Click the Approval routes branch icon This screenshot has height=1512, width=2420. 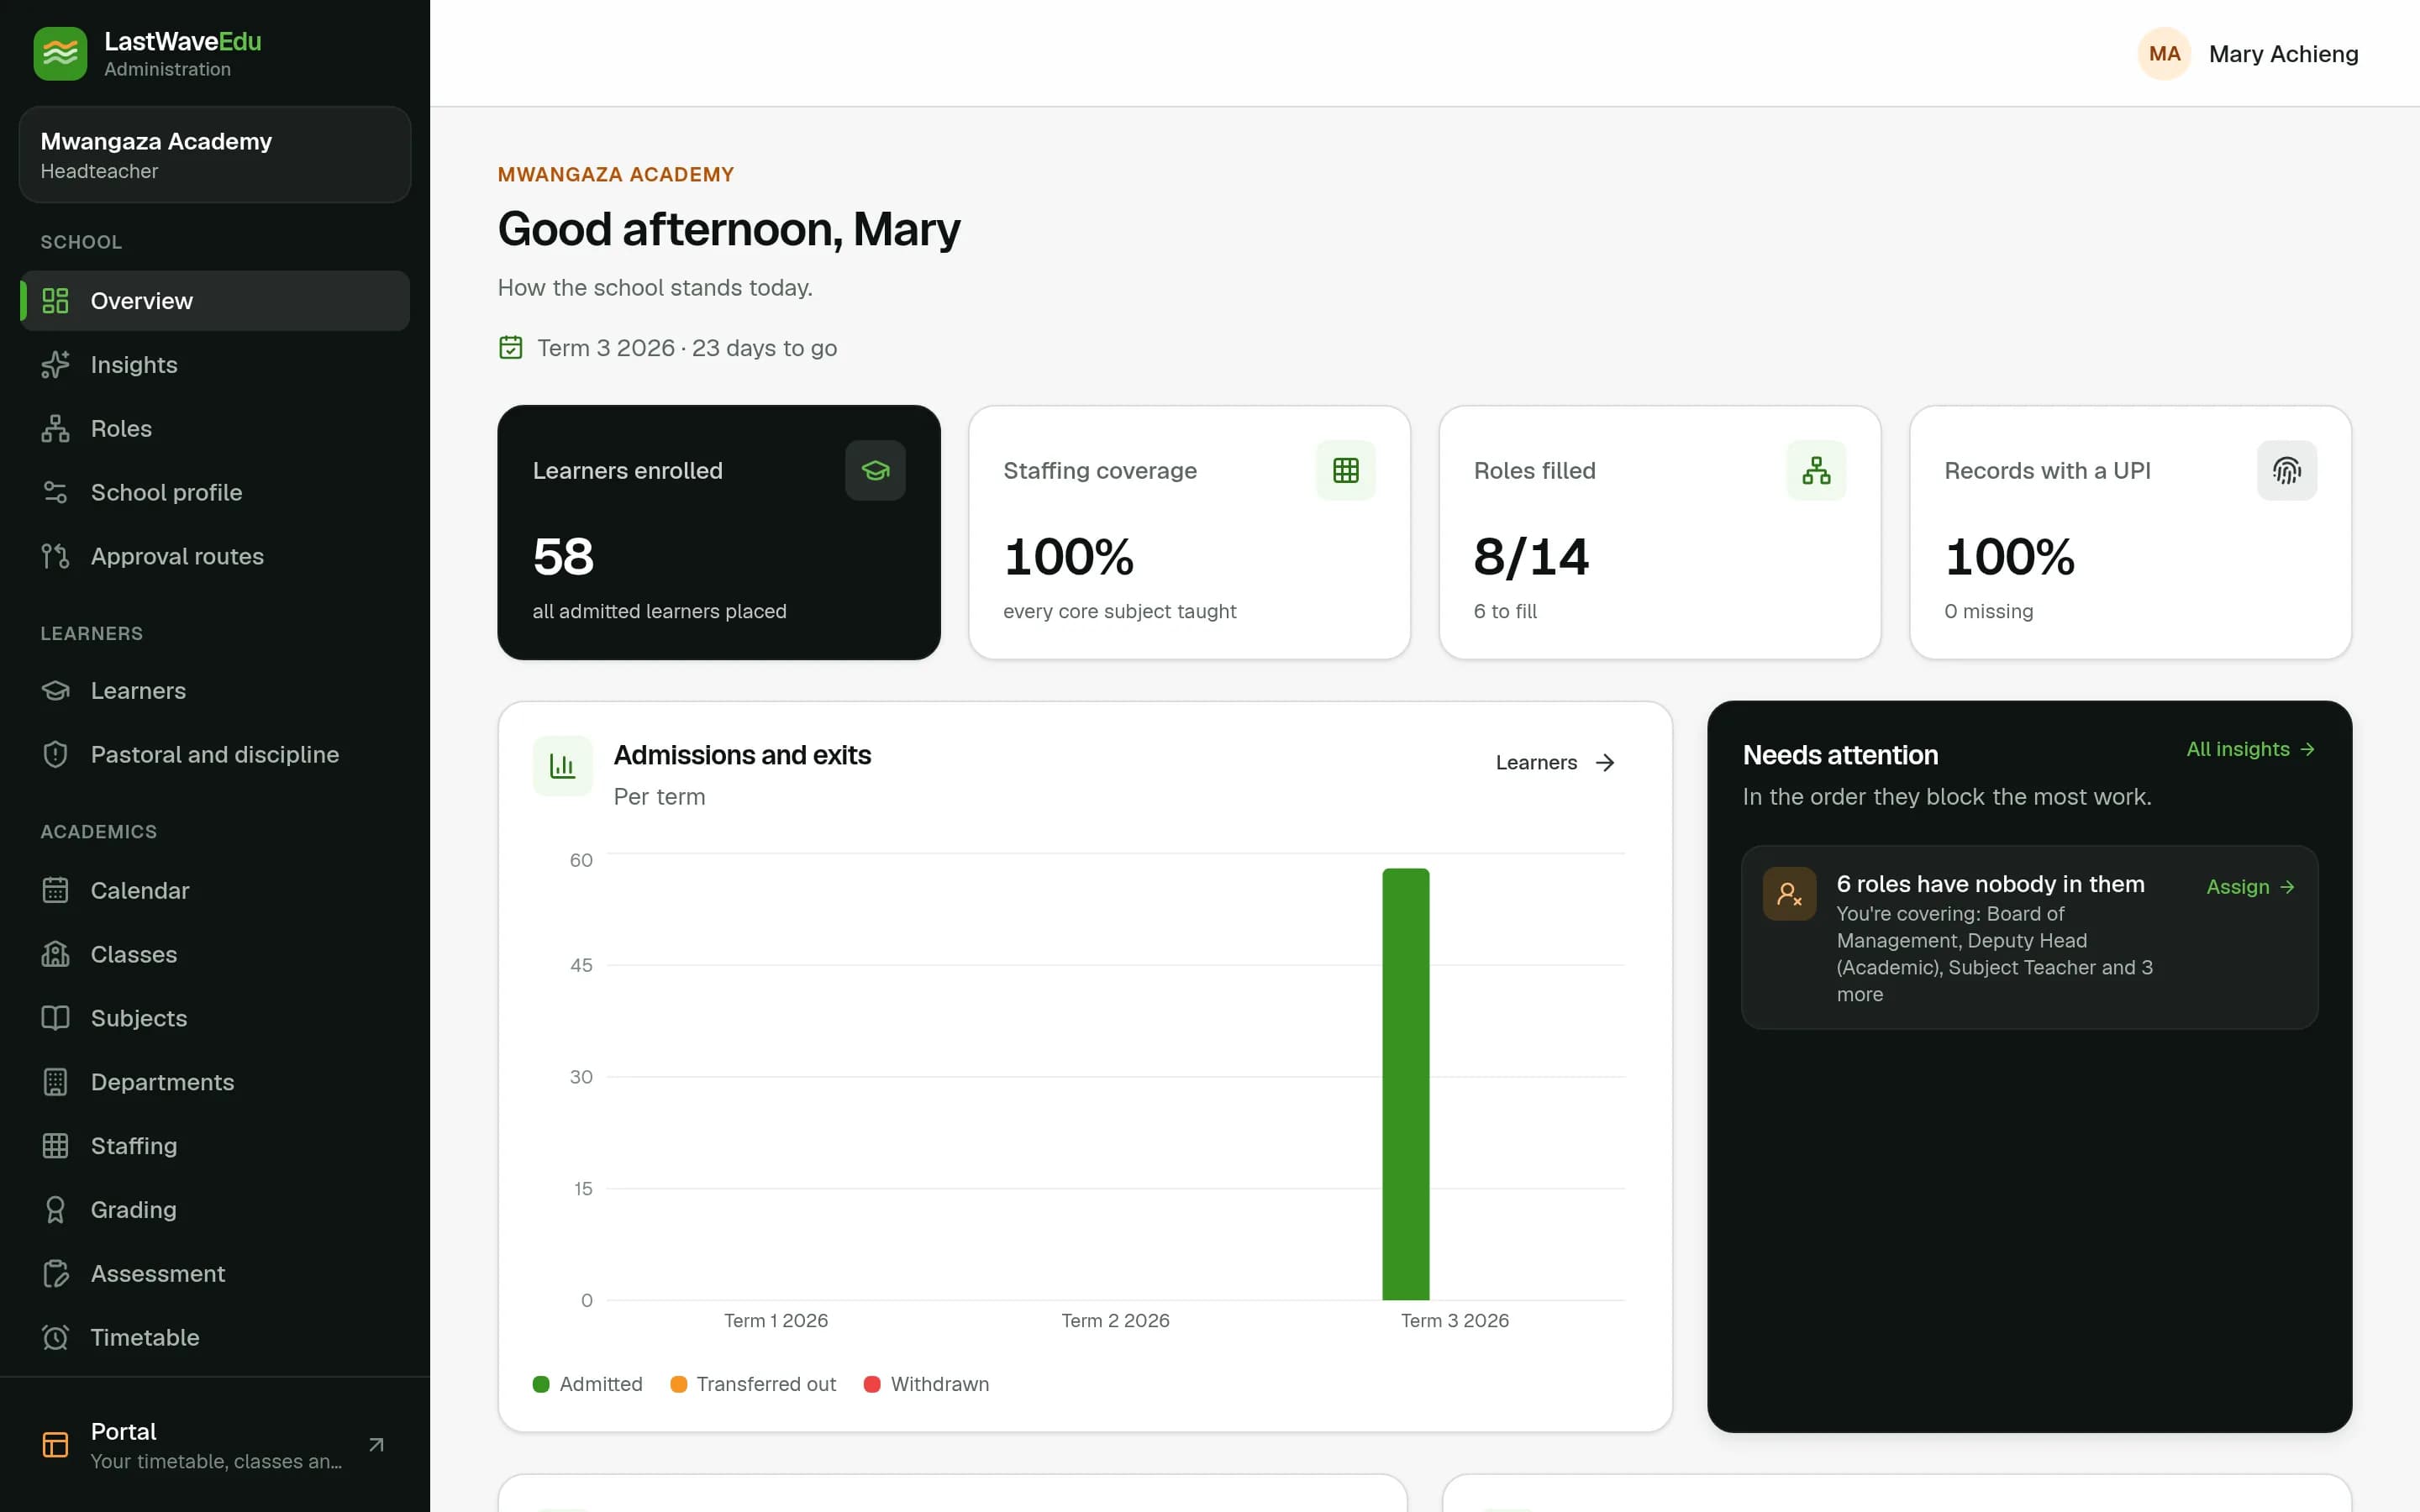pos(56,556)
